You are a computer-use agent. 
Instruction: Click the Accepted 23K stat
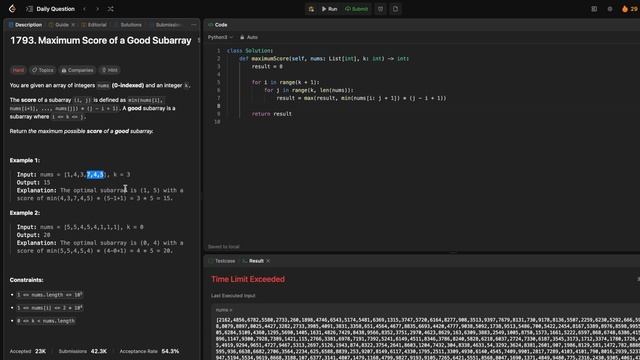pyautogui.click(x=28, y=351)
